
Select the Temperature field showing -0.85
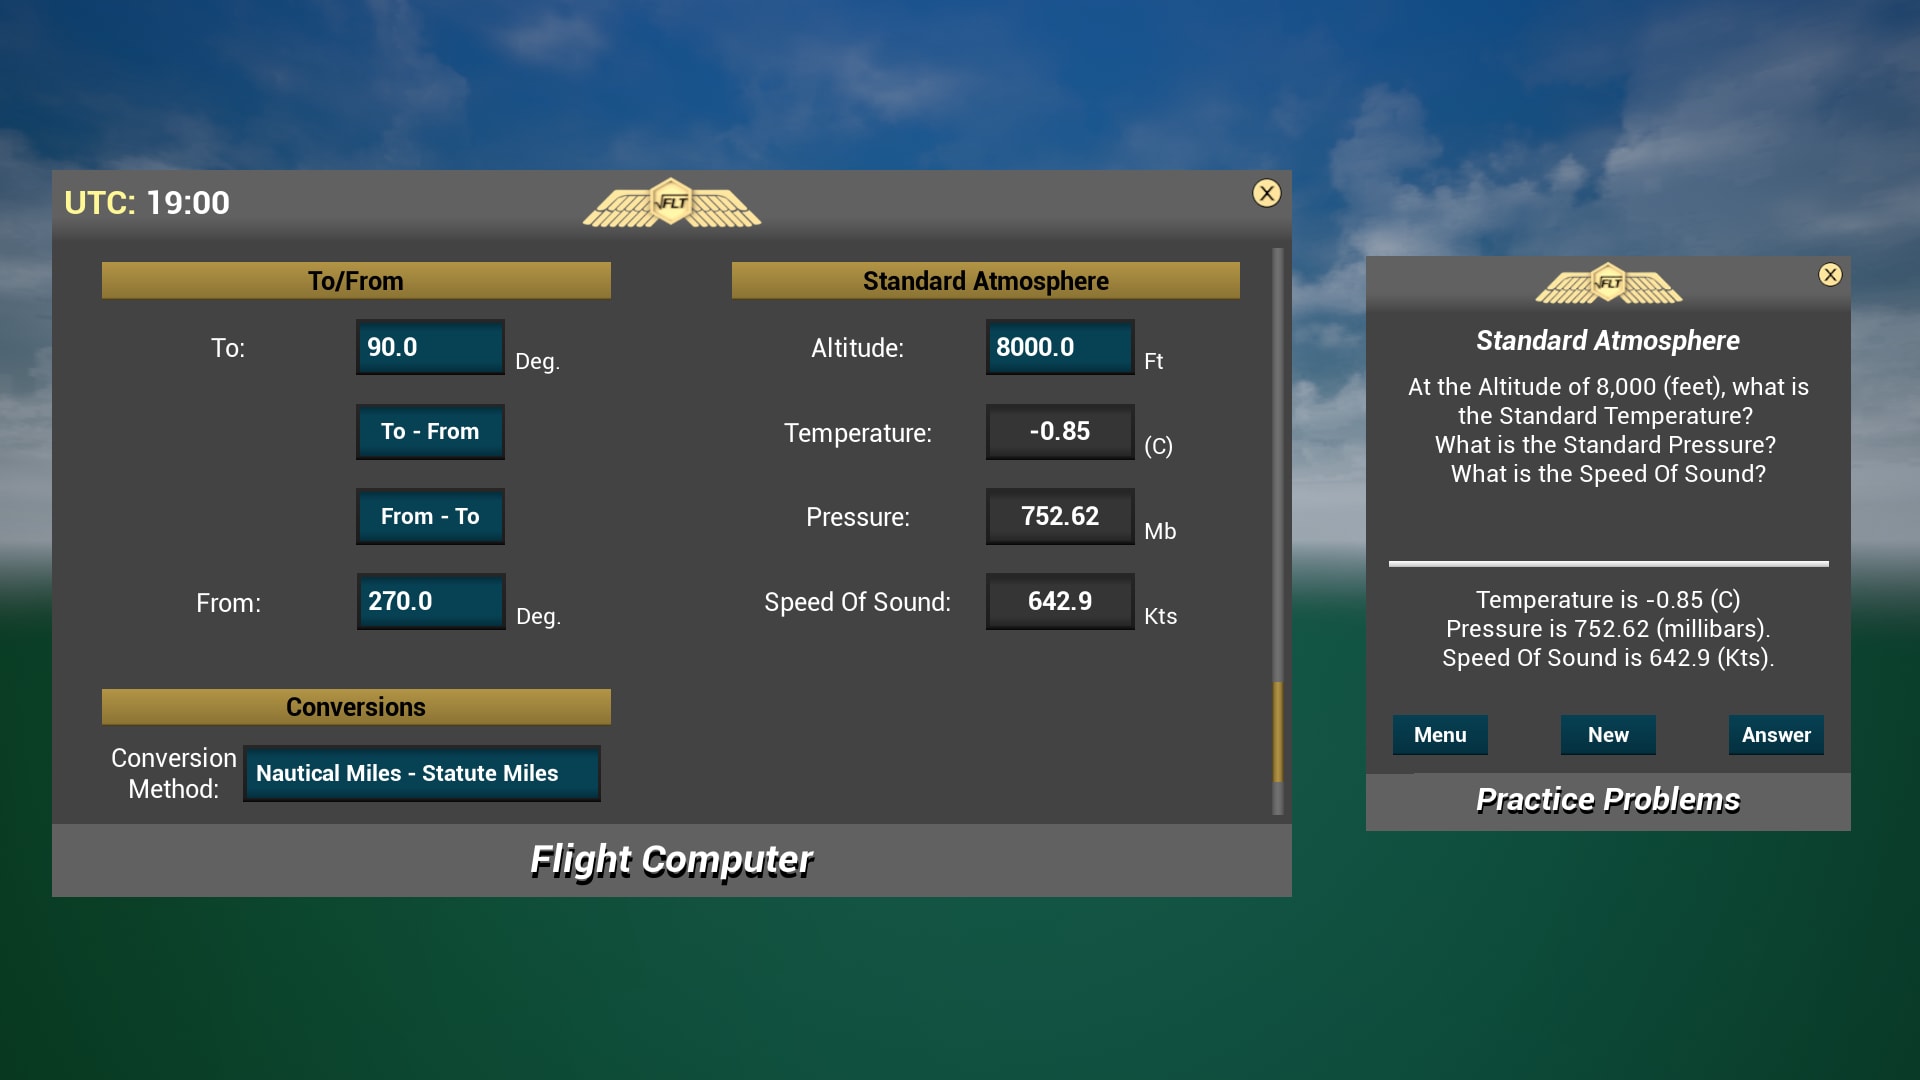pos(1059,431)
